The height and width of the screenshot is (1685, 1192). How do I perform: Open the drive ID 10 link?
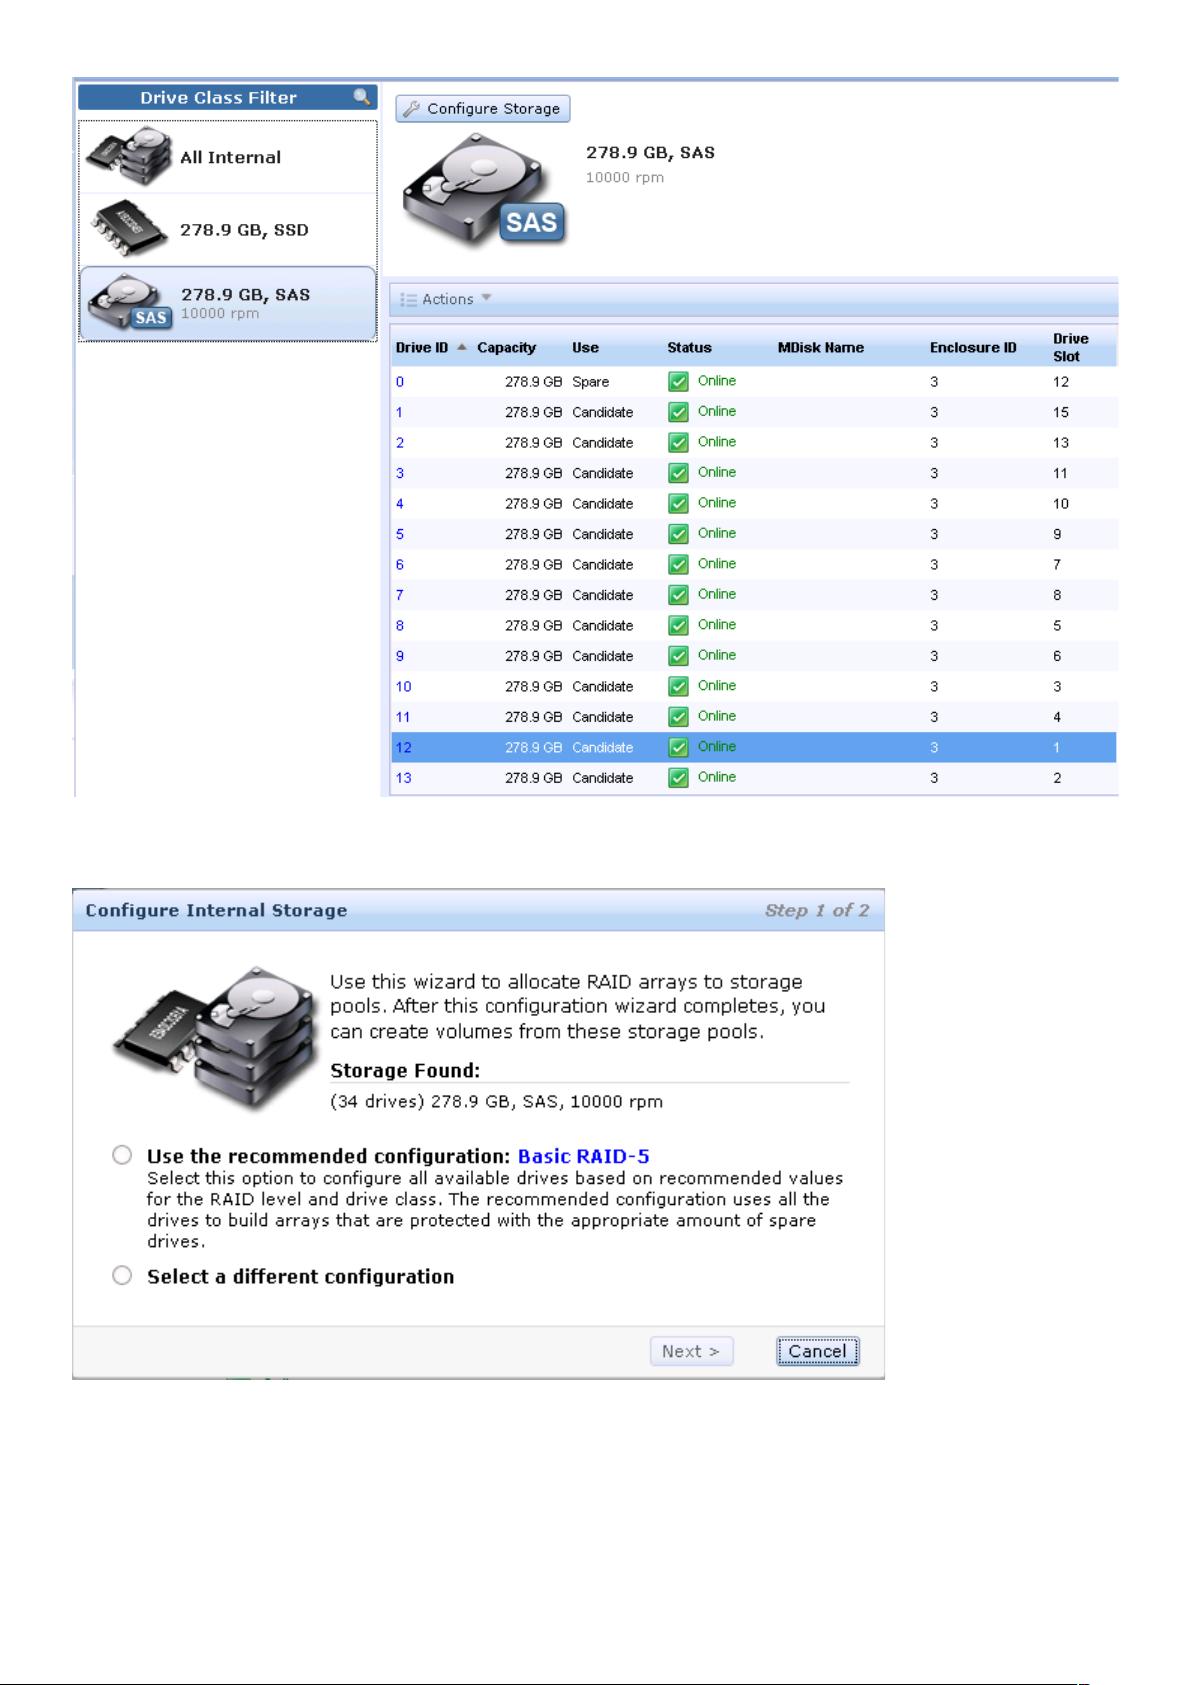tap(403, 686)
